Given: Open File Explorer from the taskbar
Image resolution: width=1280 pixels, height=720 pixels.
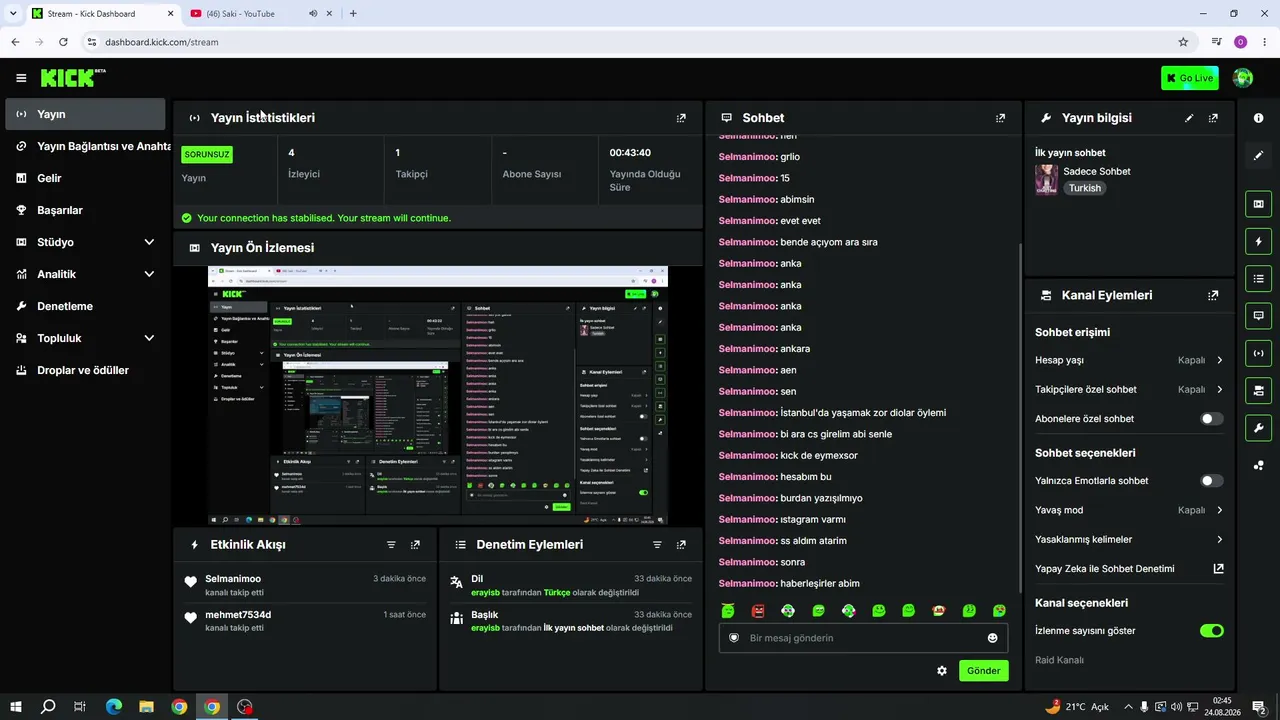Looking at the screenshot, I should (146, 707).
